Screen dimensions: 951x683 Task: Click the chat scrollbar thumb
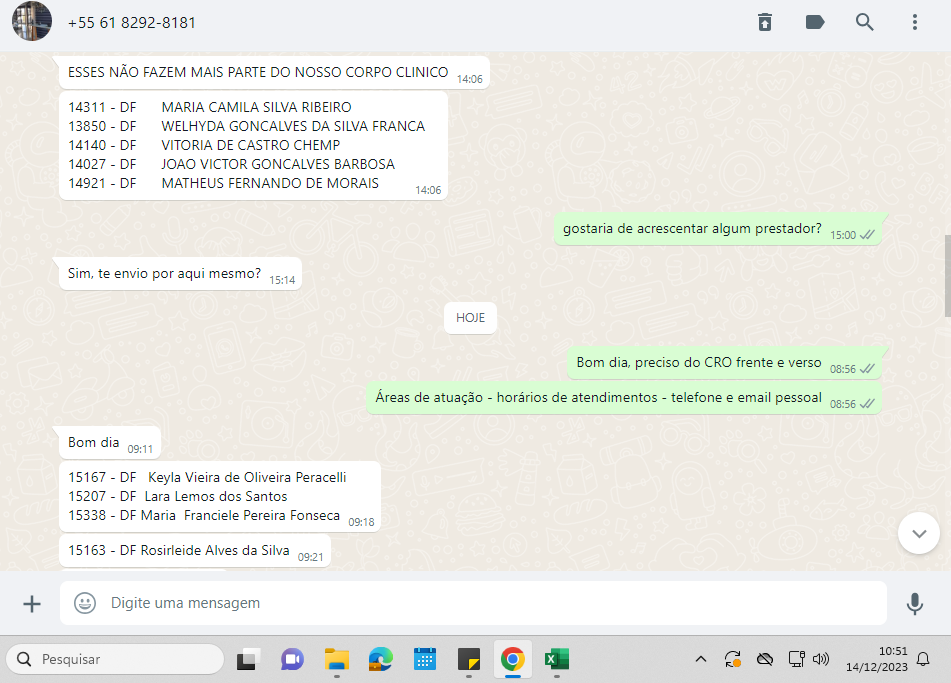pyautogui.click(x=947, y=276)
